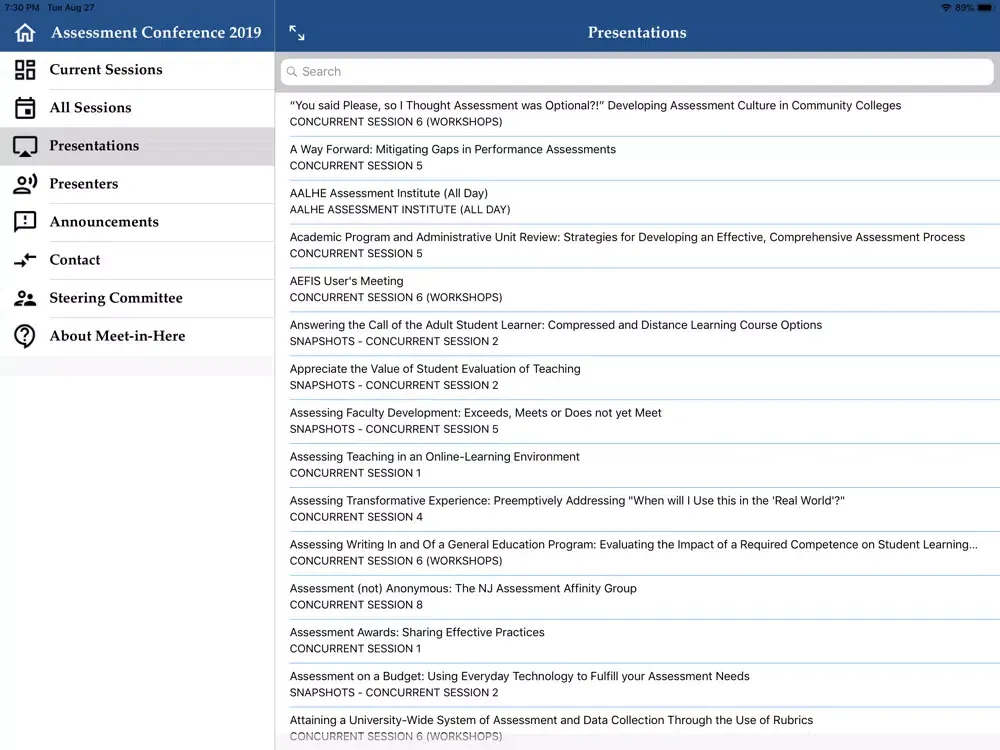Open A Way Forward: Mitigating Gaps presentation

pos(638,158)
